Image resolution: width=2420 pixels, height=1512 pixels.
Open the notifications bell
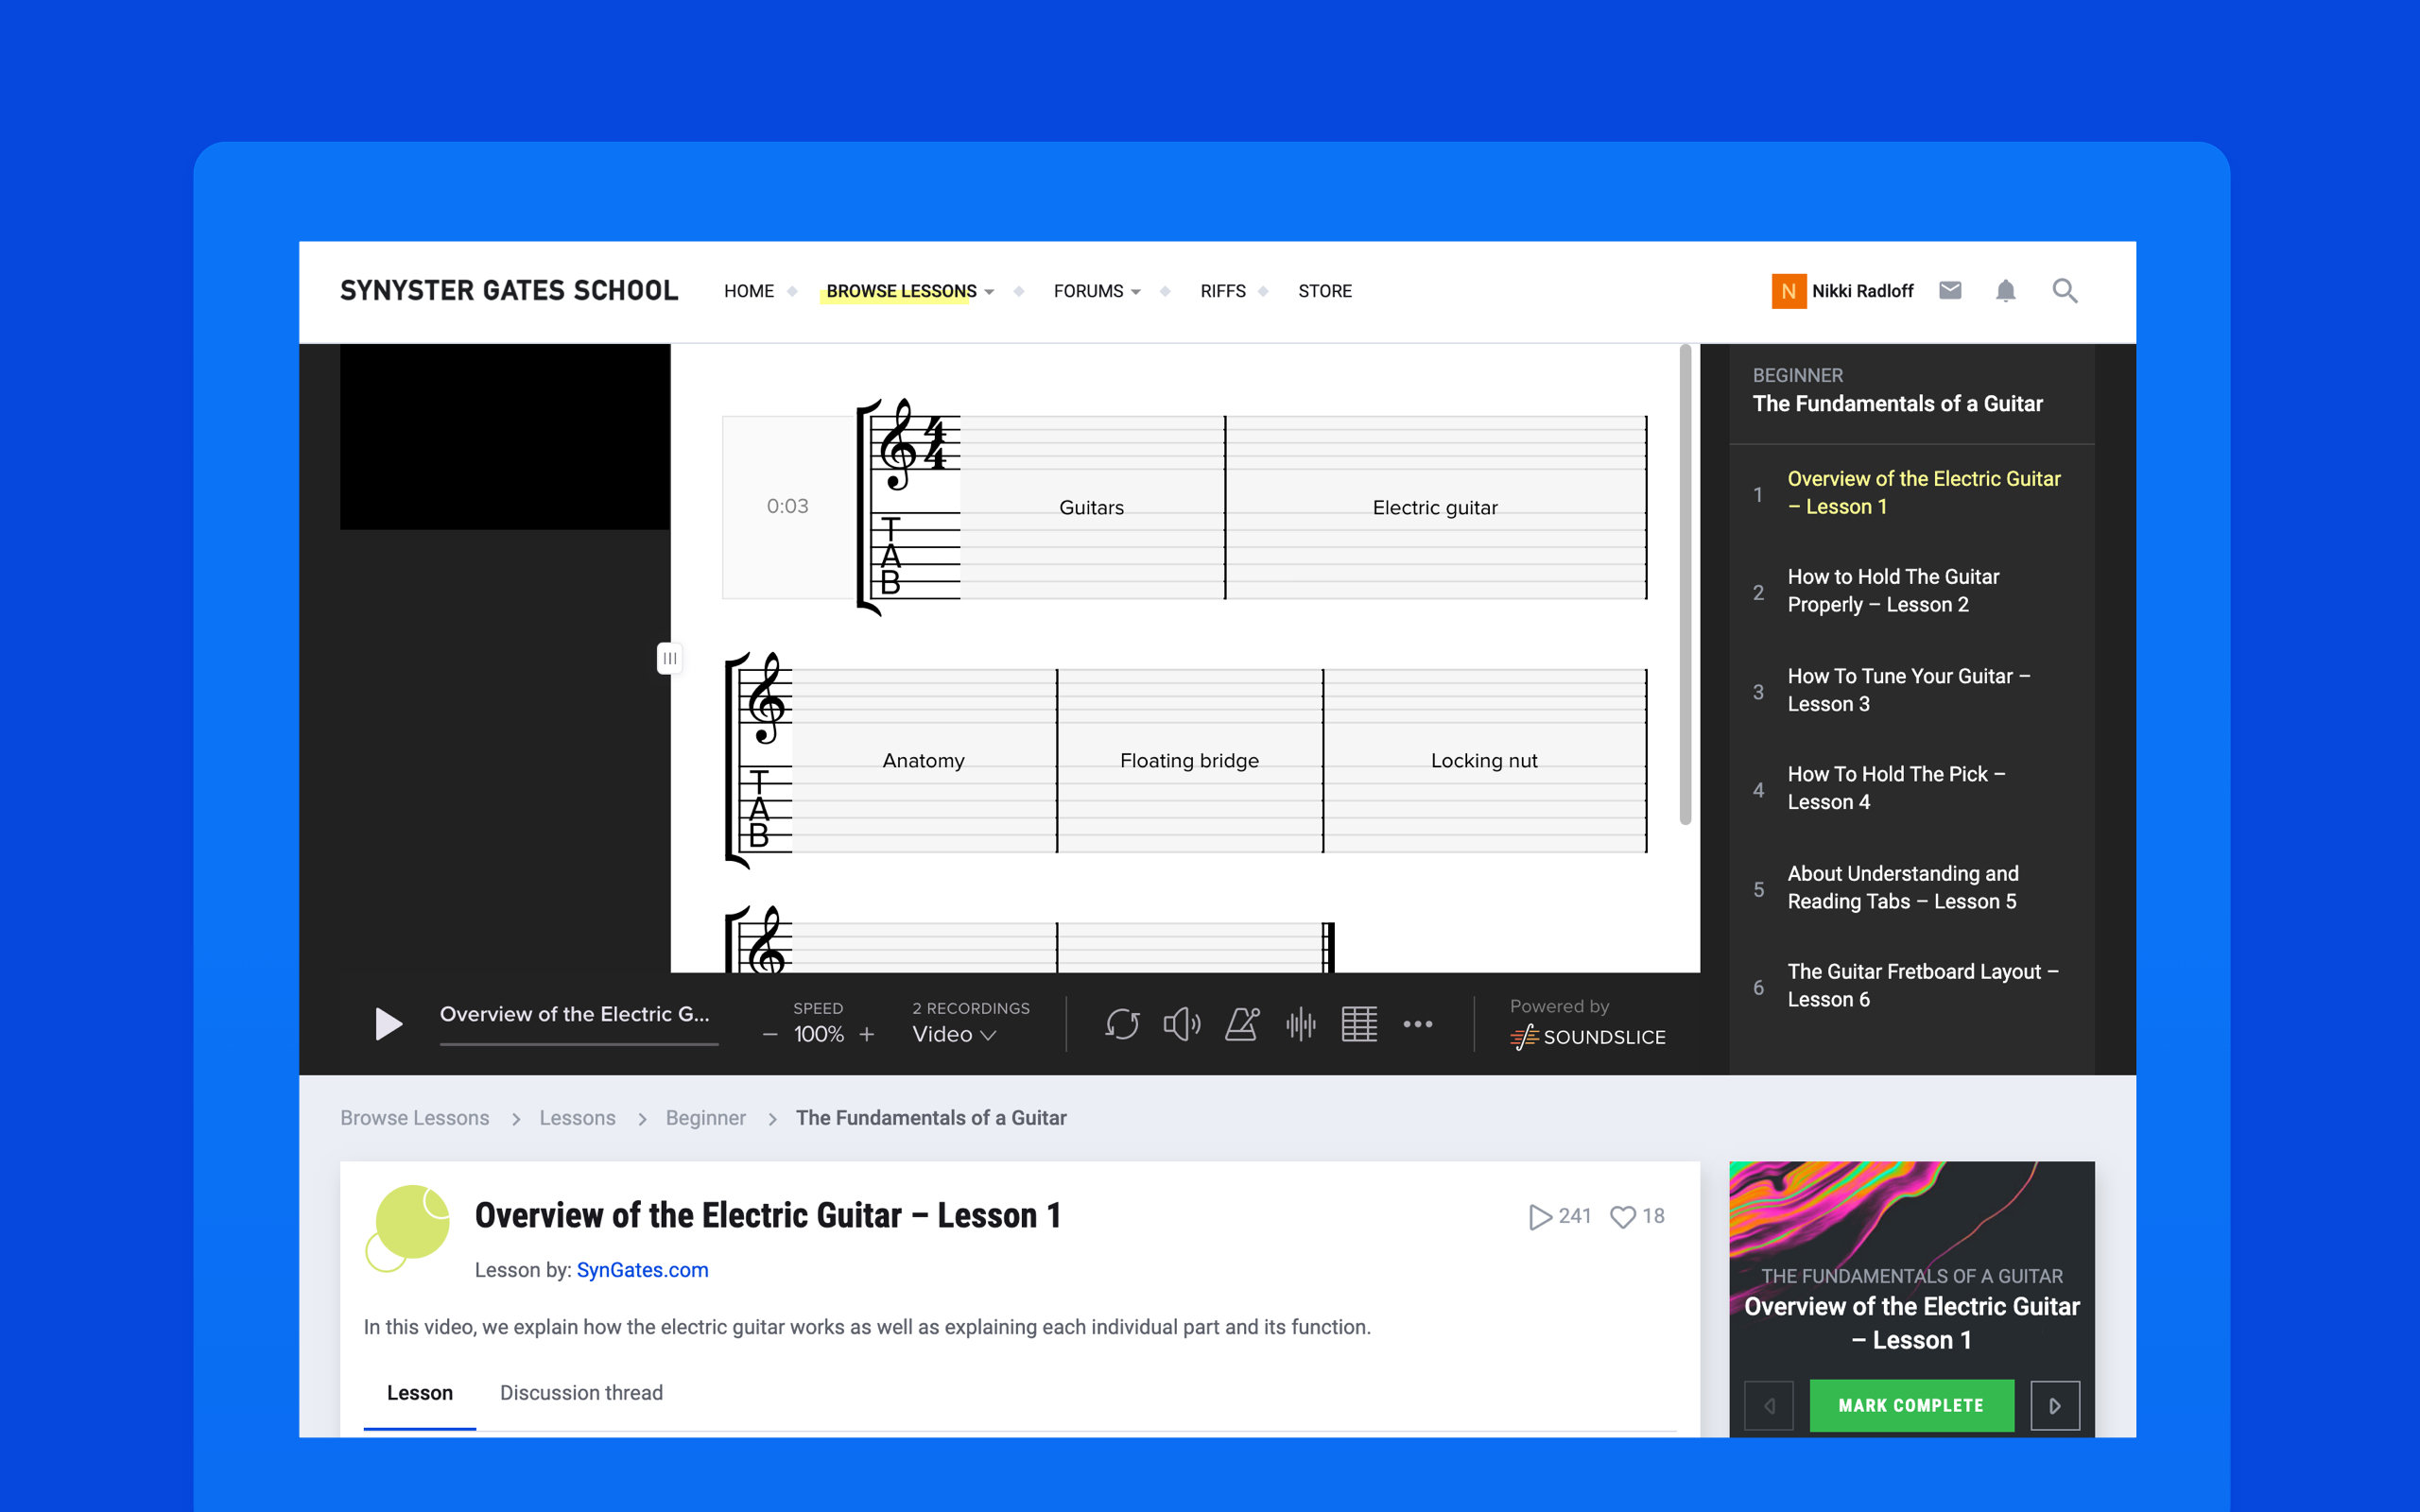2006,290
